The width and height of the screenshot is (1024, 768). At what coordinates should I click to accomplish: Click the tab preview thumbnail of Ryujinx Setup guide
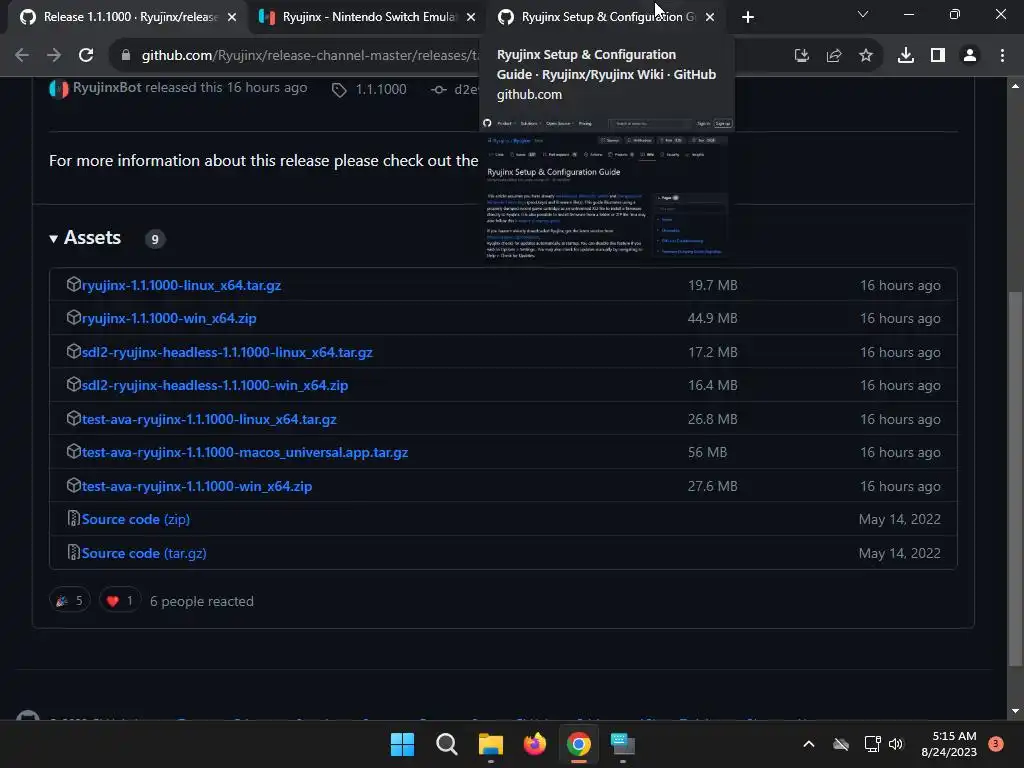point(607,189)
